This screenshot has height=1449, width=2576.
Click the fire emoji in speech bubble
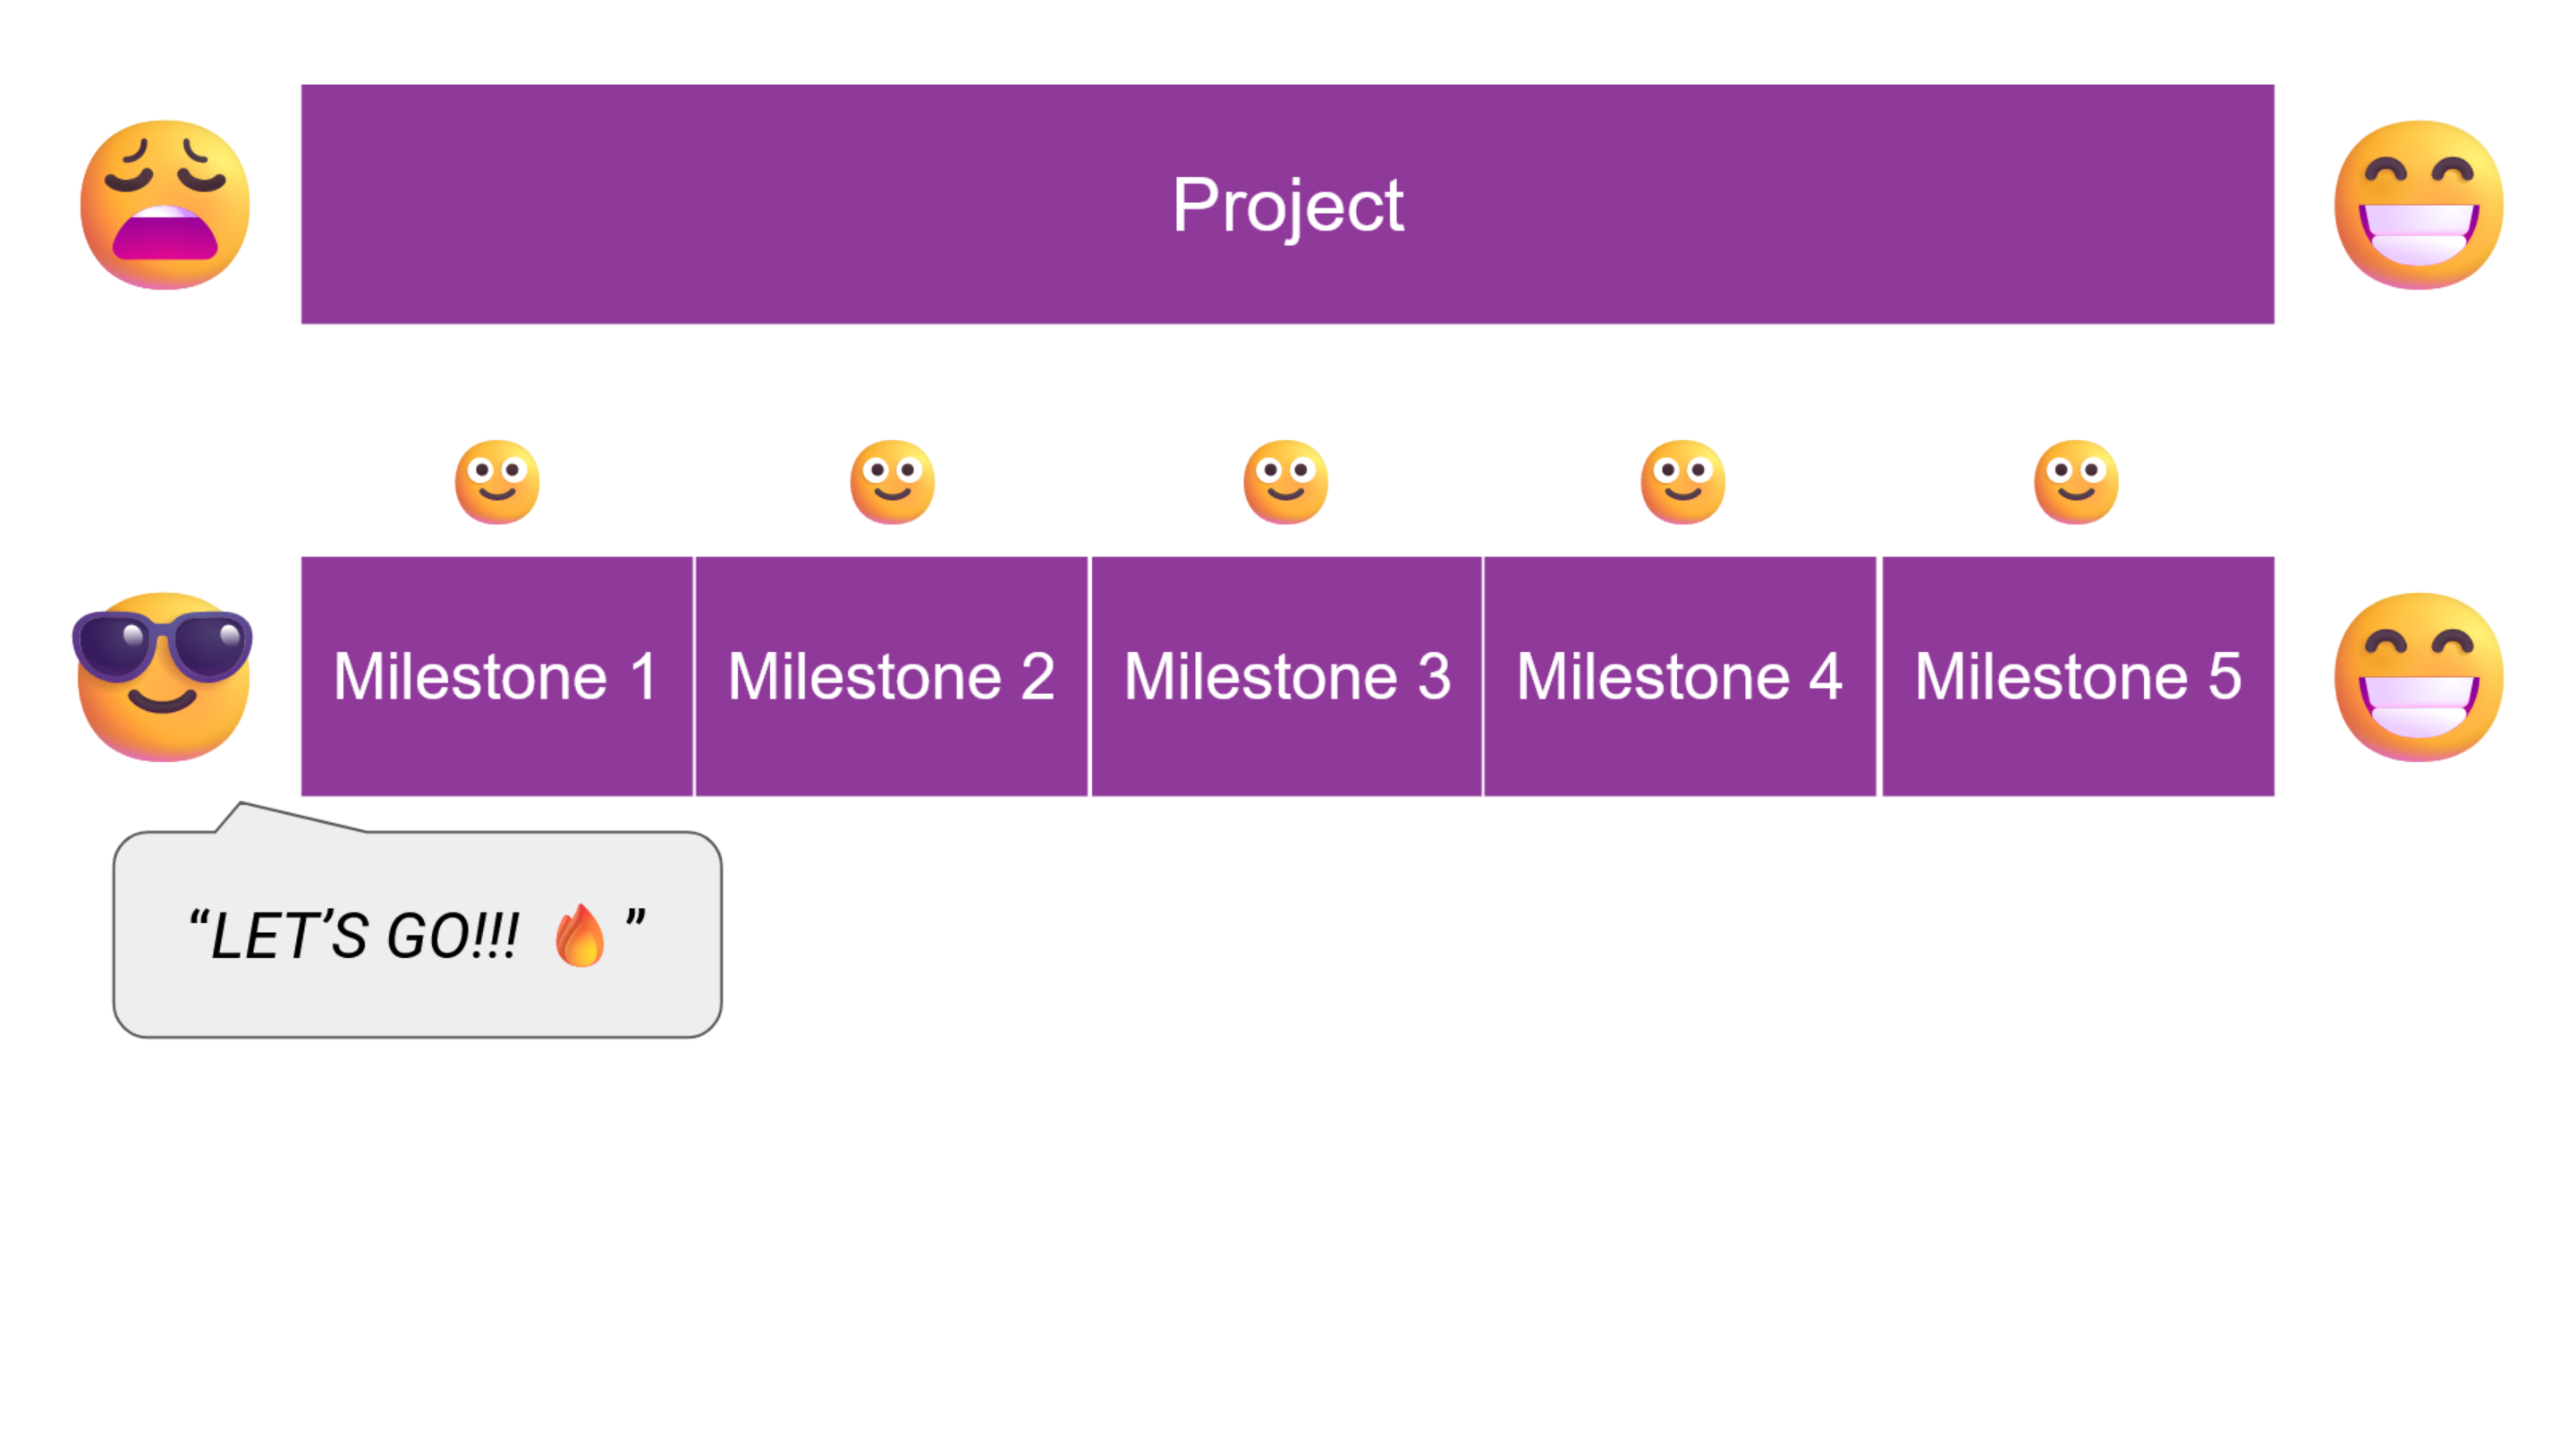[x=580, y=936]
